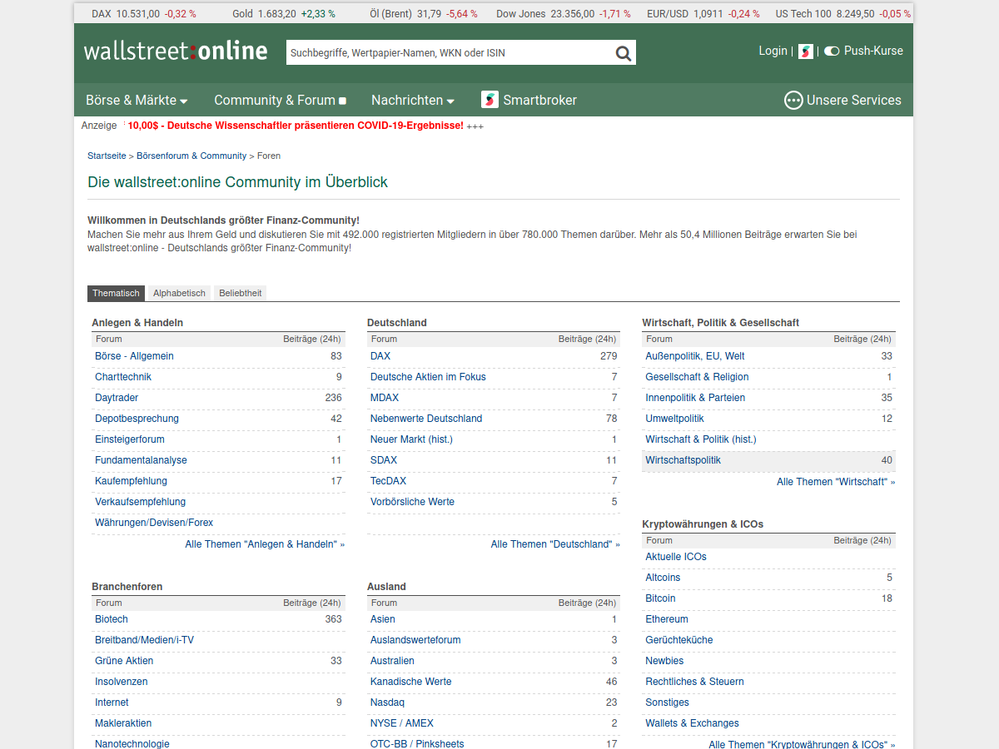Click the Smartbroker icon next to Login
999x749 pixels.
[x=806, y=51]
